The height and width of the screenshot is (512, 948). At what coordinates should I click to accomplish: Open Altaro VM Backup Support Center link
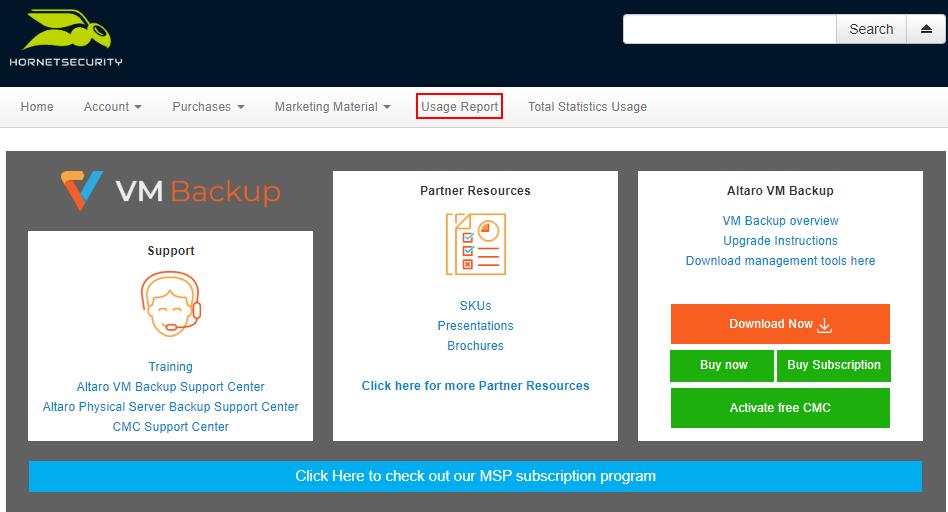[170, 386]
